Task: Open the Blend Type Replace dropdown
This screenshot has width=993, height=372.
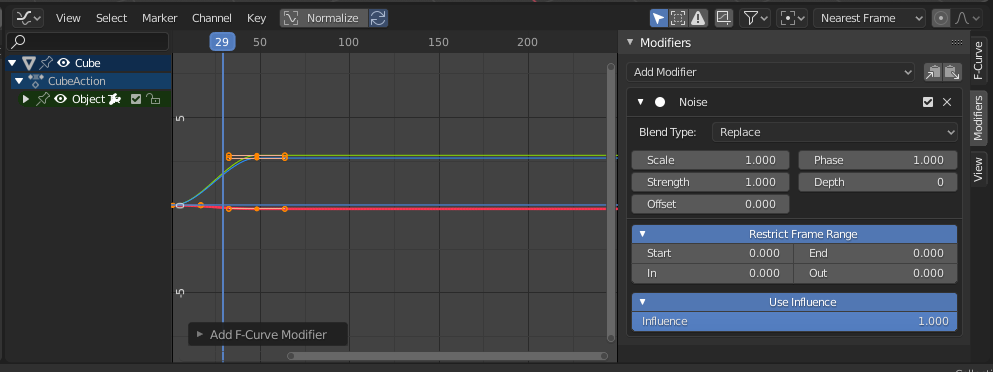Action: (835, 132)
